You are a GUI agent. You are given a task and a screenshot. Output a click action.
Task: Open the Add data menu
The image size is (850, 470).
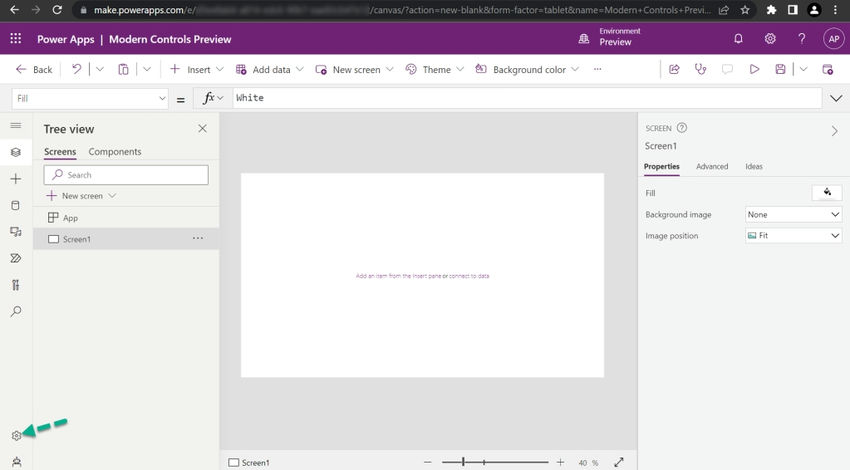point(269,69)
